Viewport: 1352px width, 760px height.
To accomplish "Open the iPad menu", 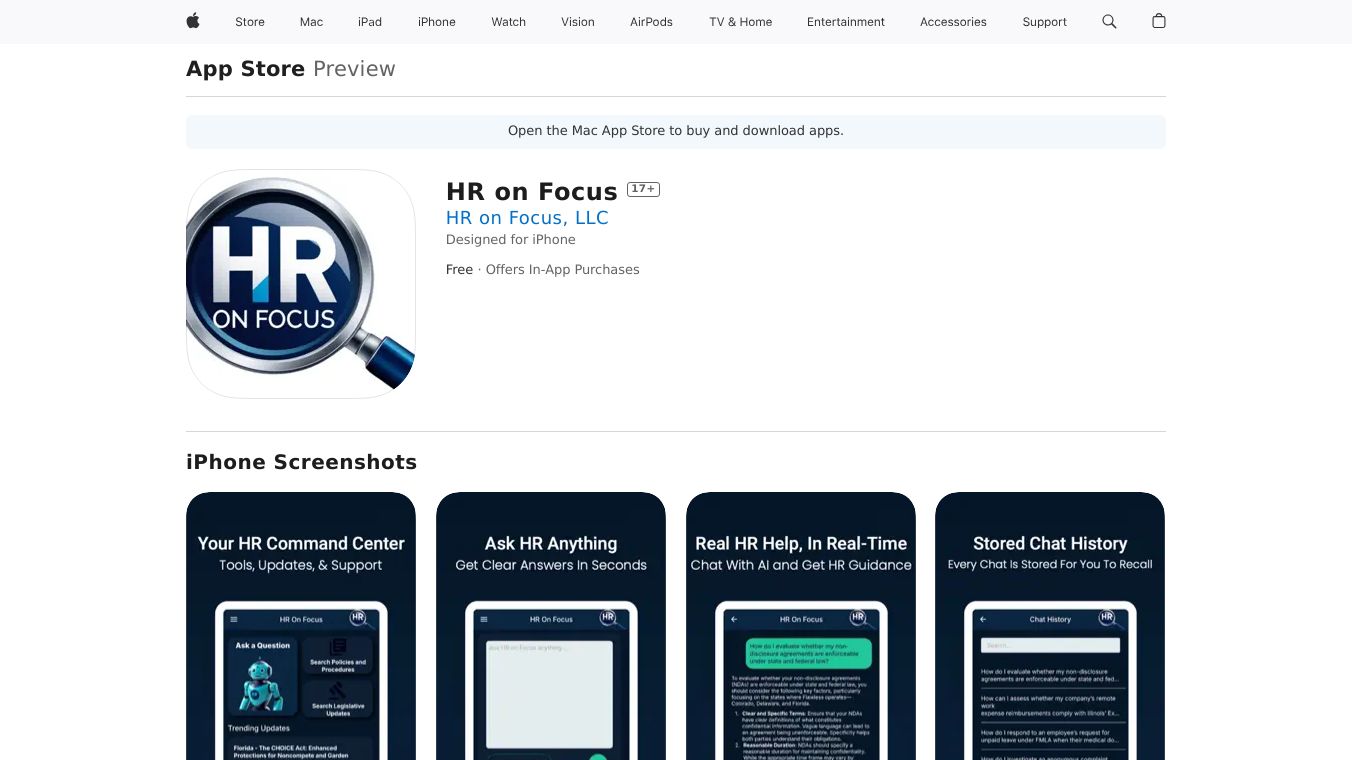I will pyautogui.click(x=370, y=22).
